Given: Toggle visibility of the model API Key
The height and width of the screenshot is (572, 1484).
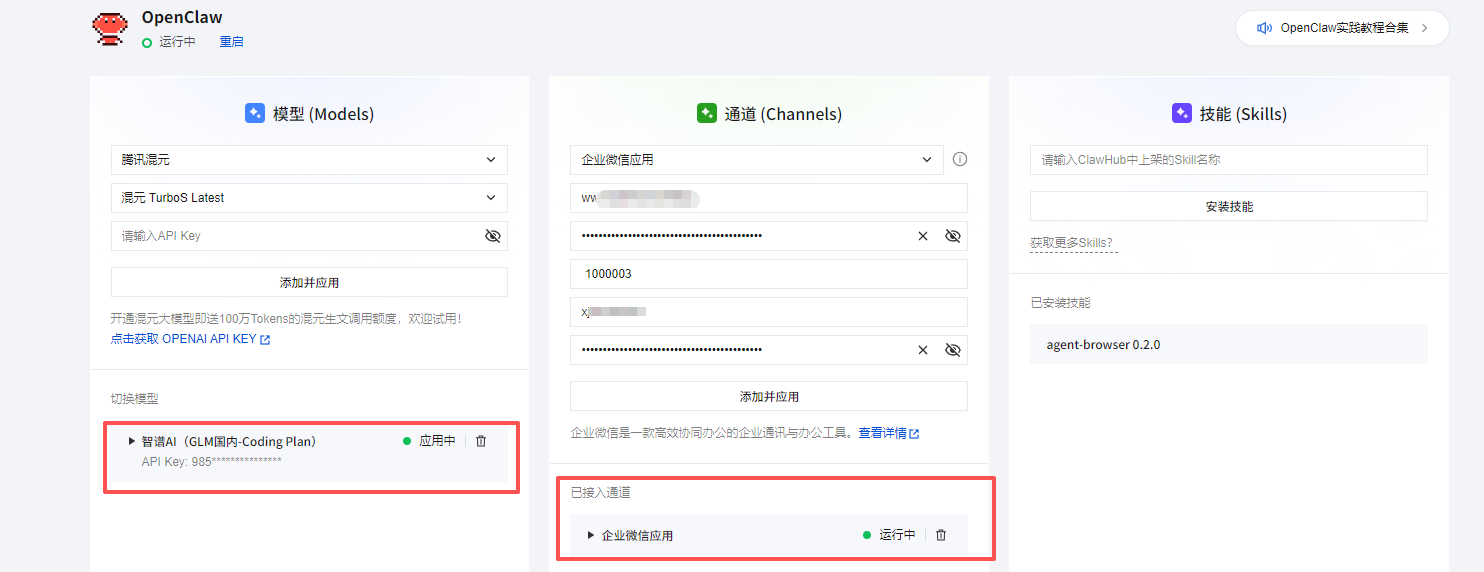Looking at the screenshot, I should (x=492, y=236).
